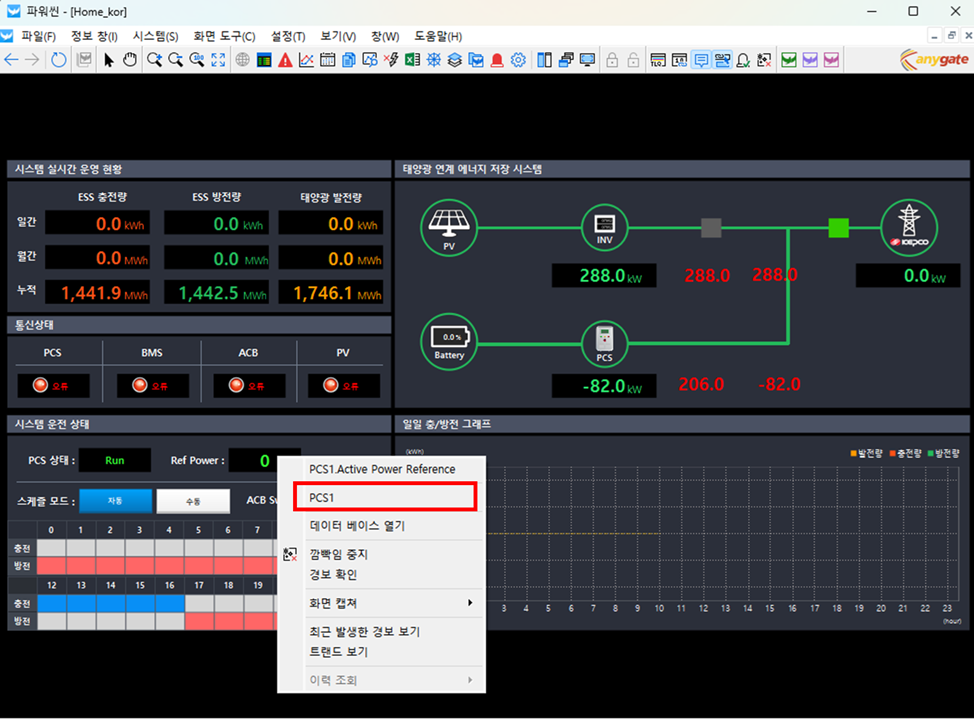Choose 트랜드 보기 from context menu
This screenshot has height=720, width=974.
coord(338,652)
